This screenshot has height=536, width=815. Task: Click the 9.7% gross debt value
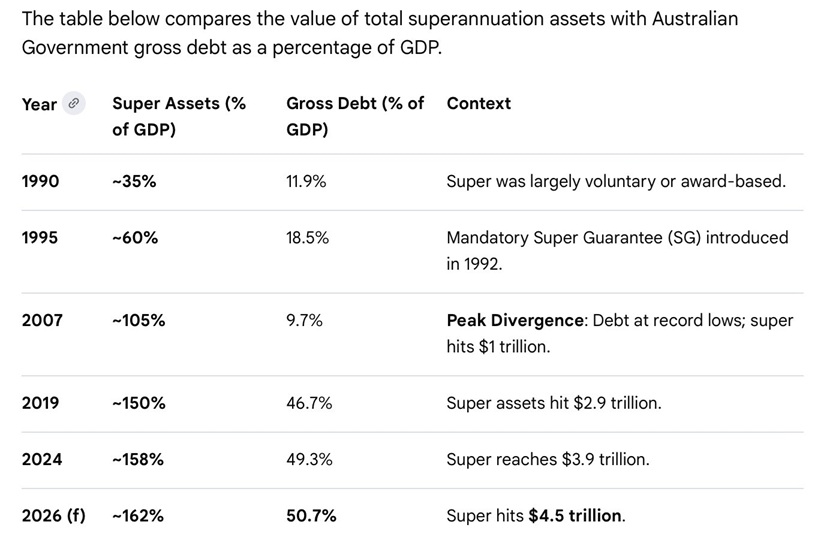point(304,320)
